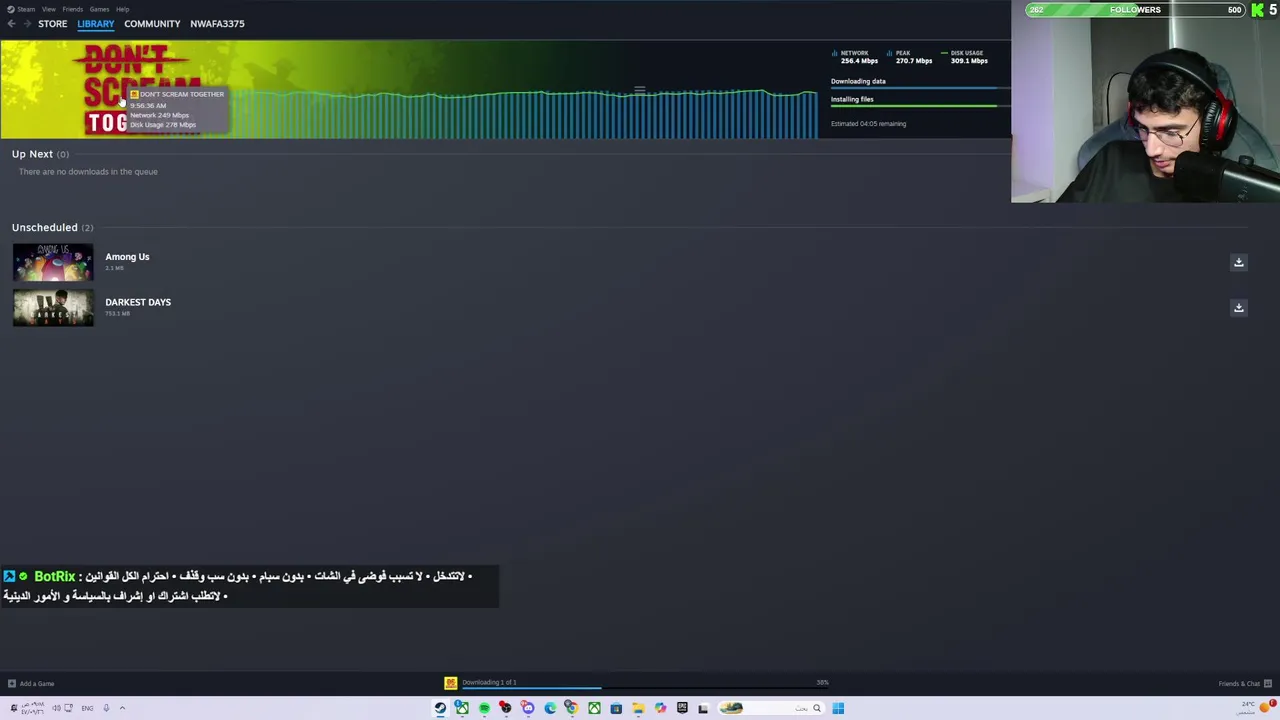1280x720 pixels.
Task: Open Discord from the taskbar
Action: tap(528, 708)
